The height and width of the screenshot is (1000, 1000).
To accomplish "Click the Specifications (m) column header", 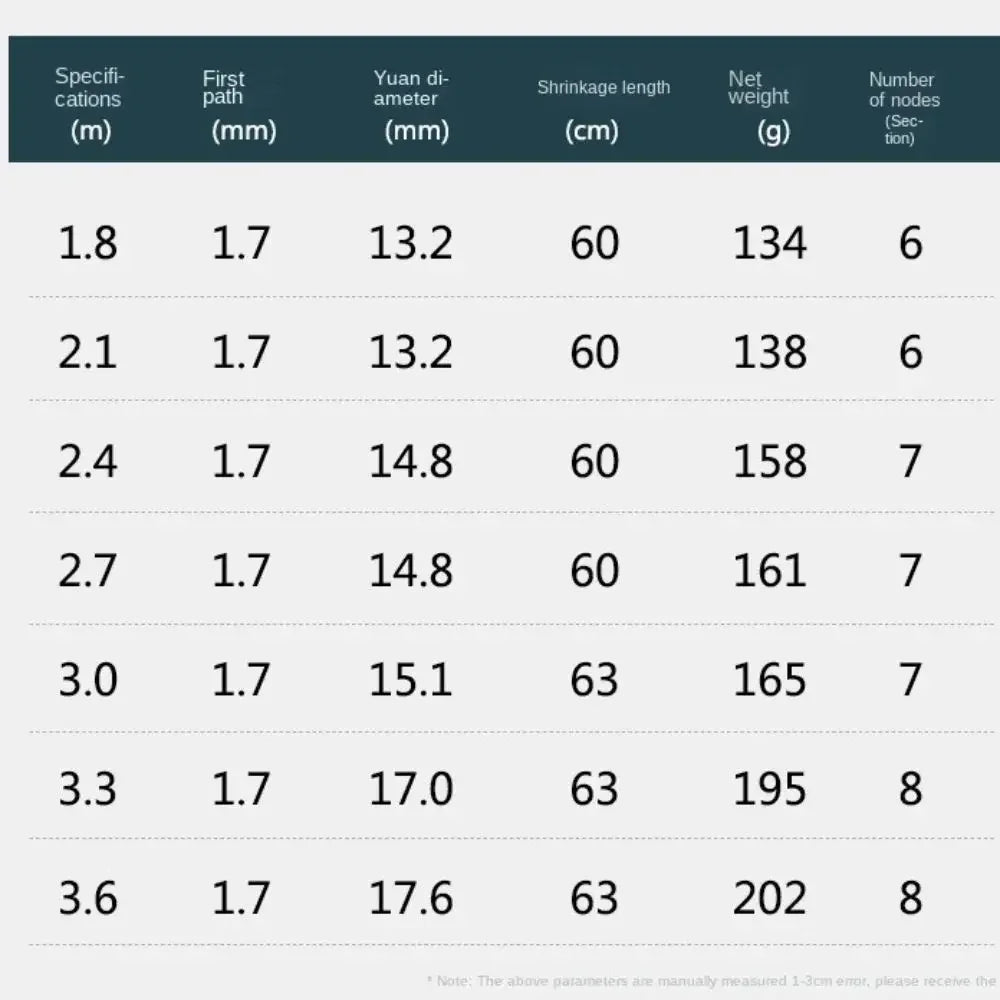I will [89, 105].
